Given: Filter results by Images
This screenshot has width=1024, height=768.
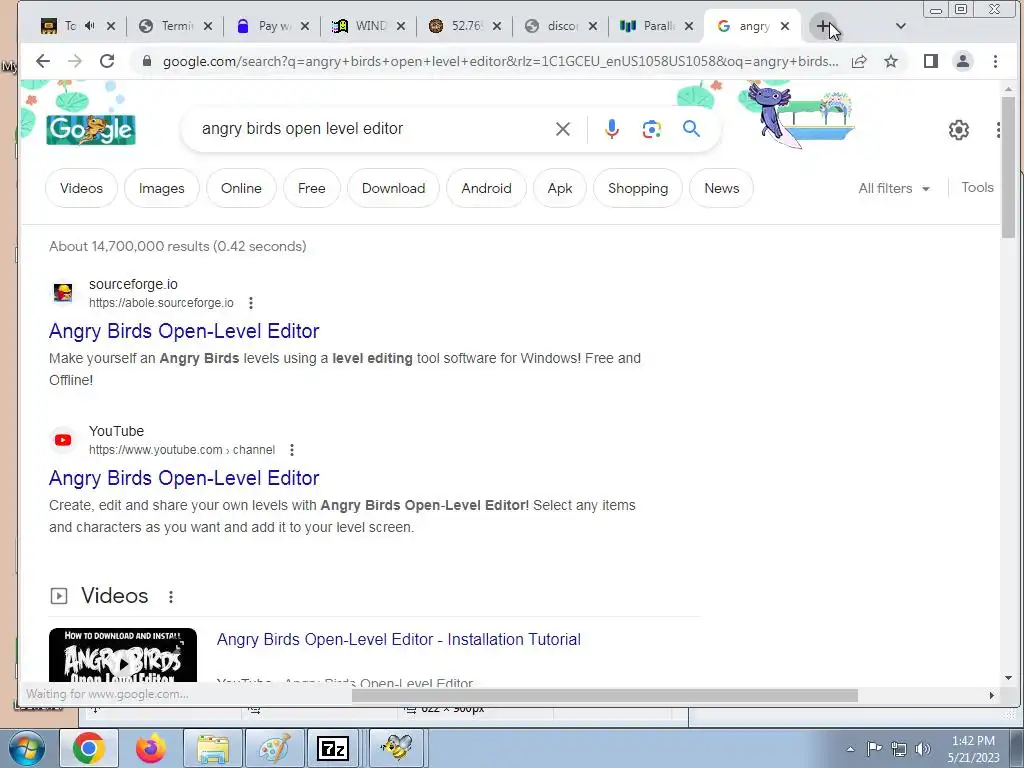Looking at the screenshot, I should pos(161,188).
